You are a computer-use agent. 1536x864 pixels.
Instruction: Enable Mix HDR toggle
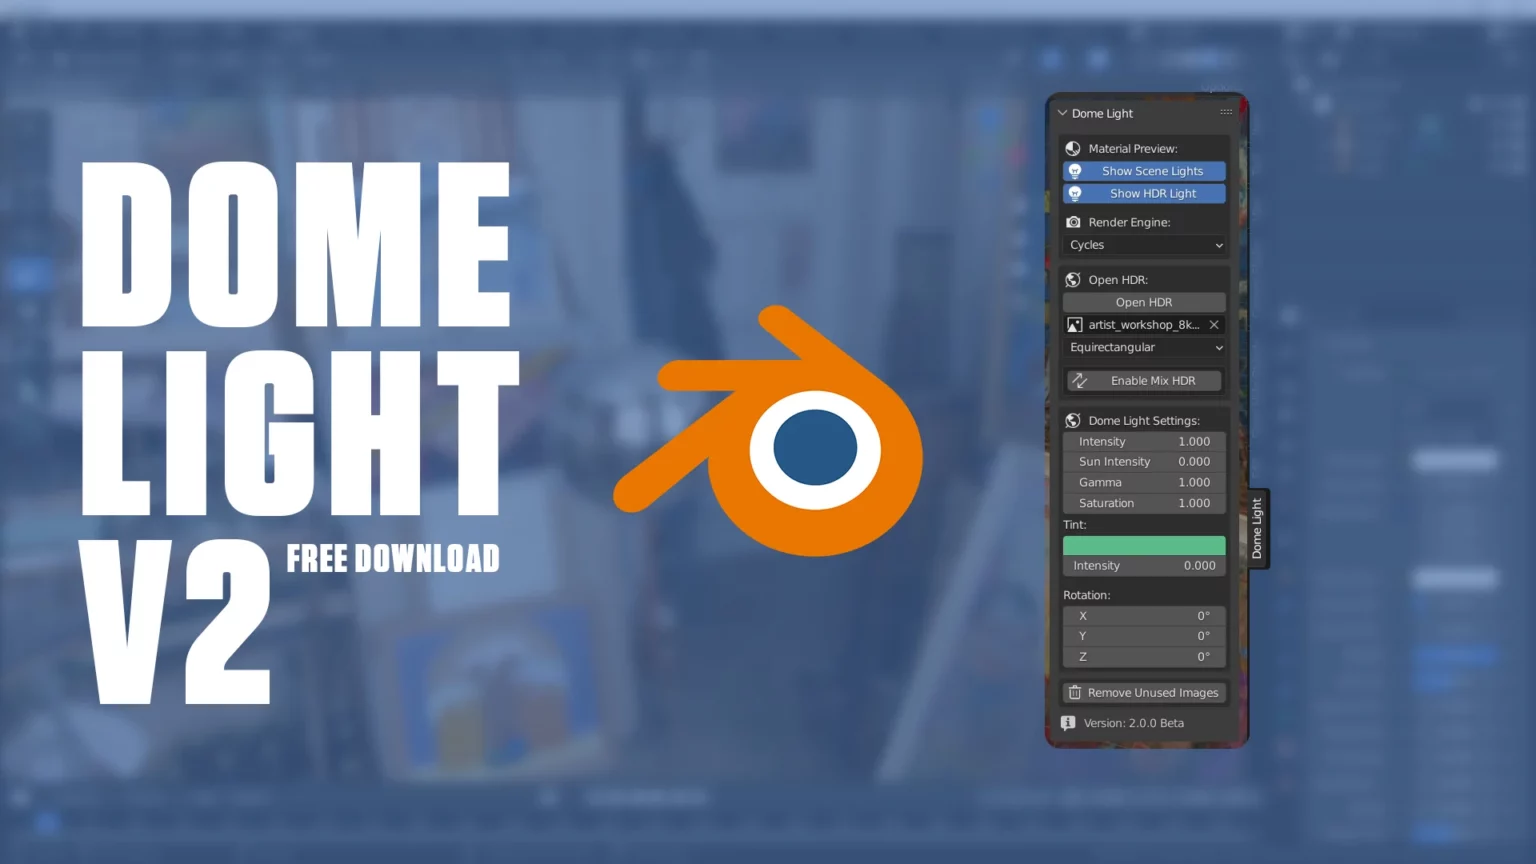point(1144,381)
